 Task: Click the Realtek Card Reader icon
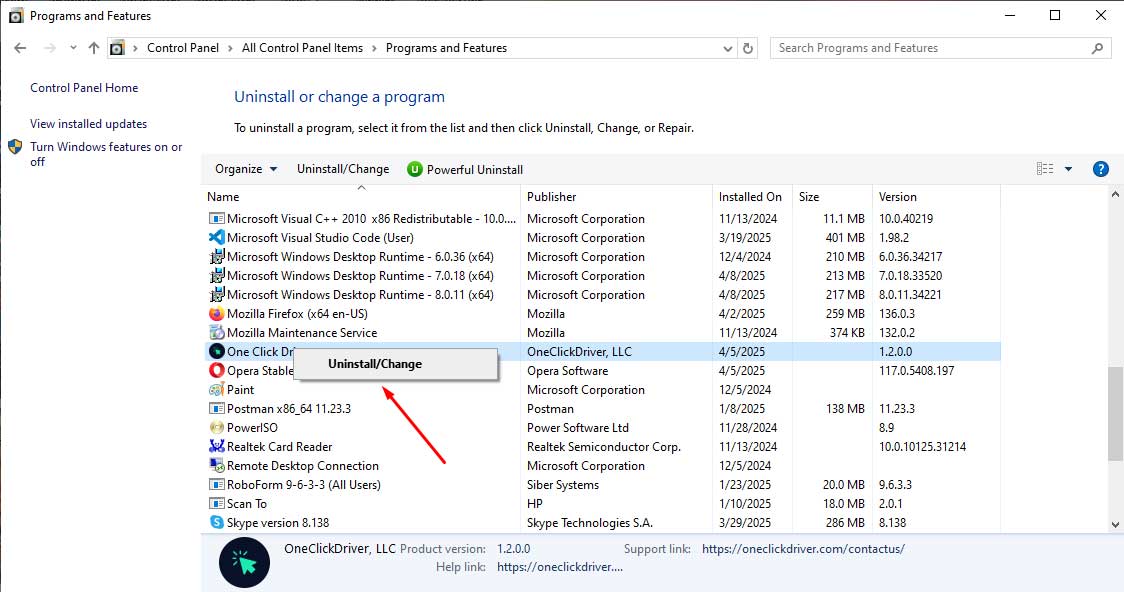[x=216, y=447]
